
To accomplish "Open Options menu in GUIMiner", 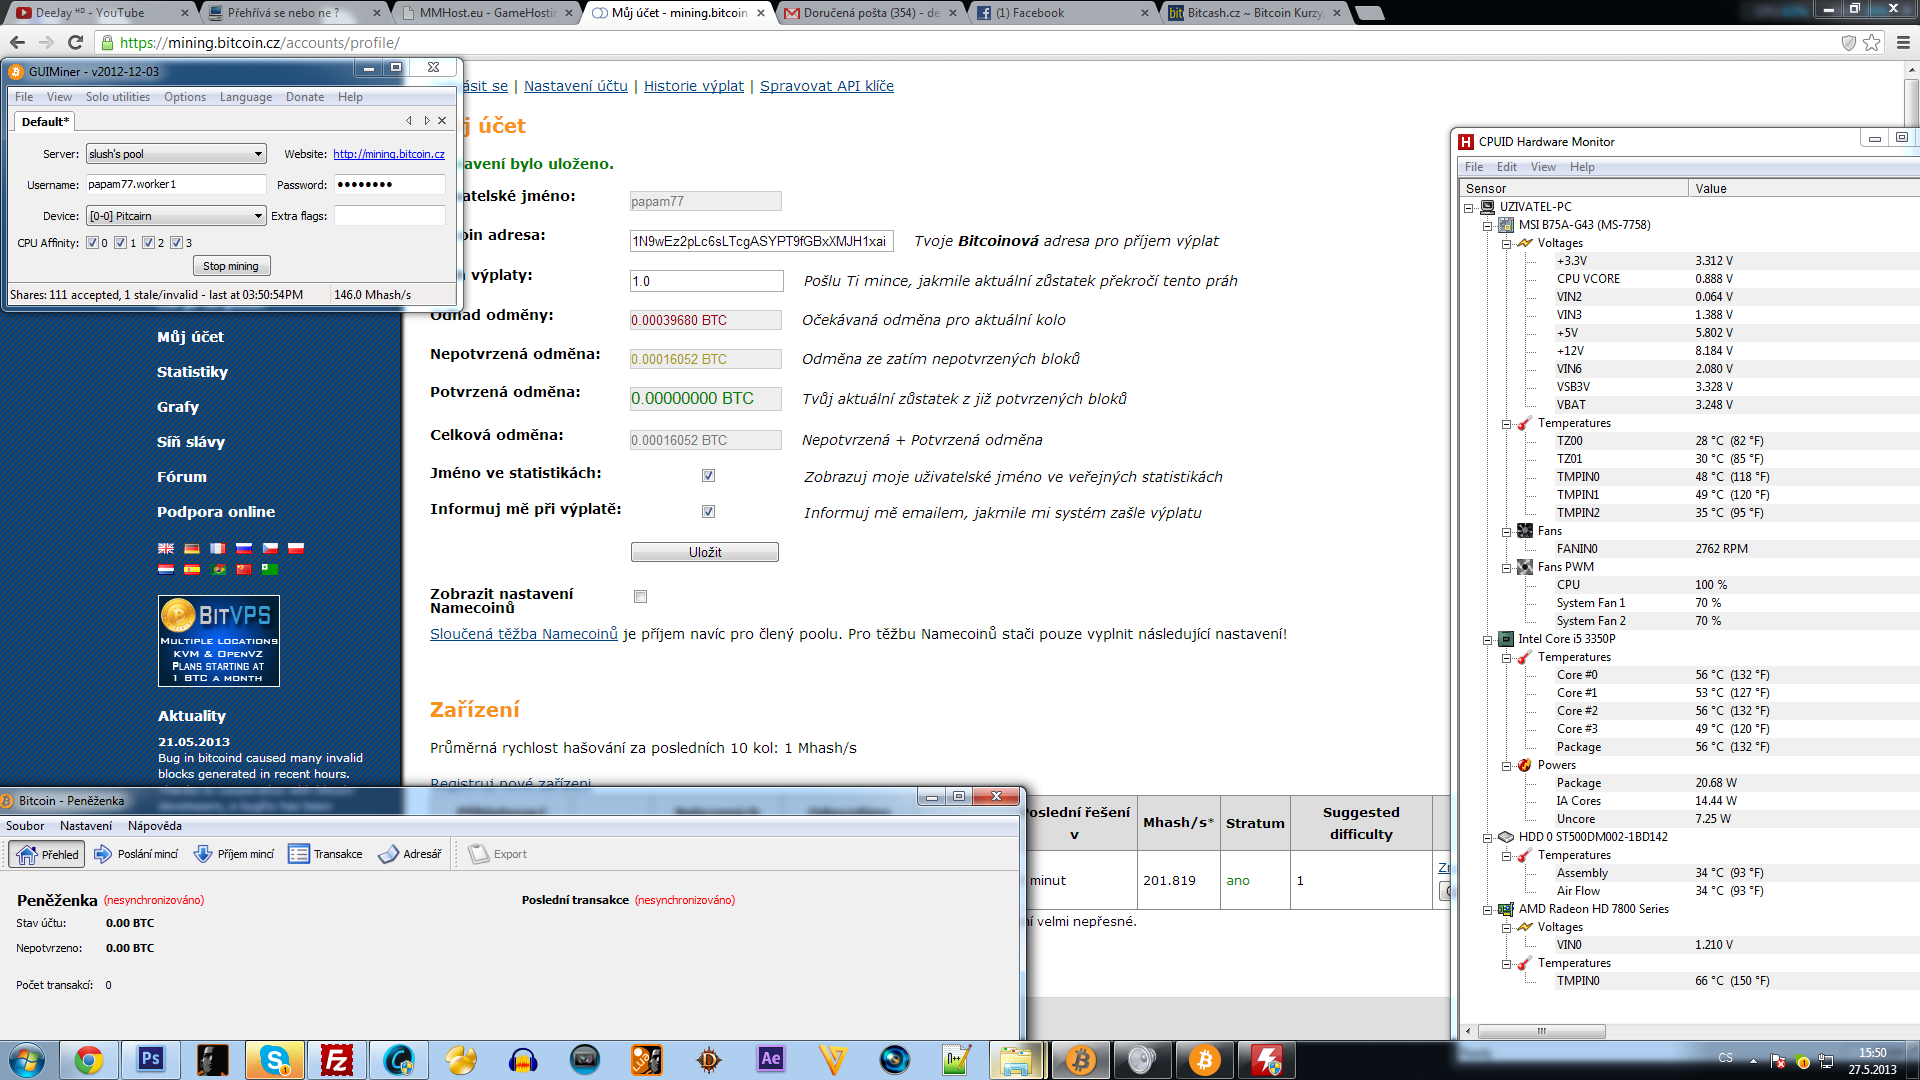I will point(185,97).
